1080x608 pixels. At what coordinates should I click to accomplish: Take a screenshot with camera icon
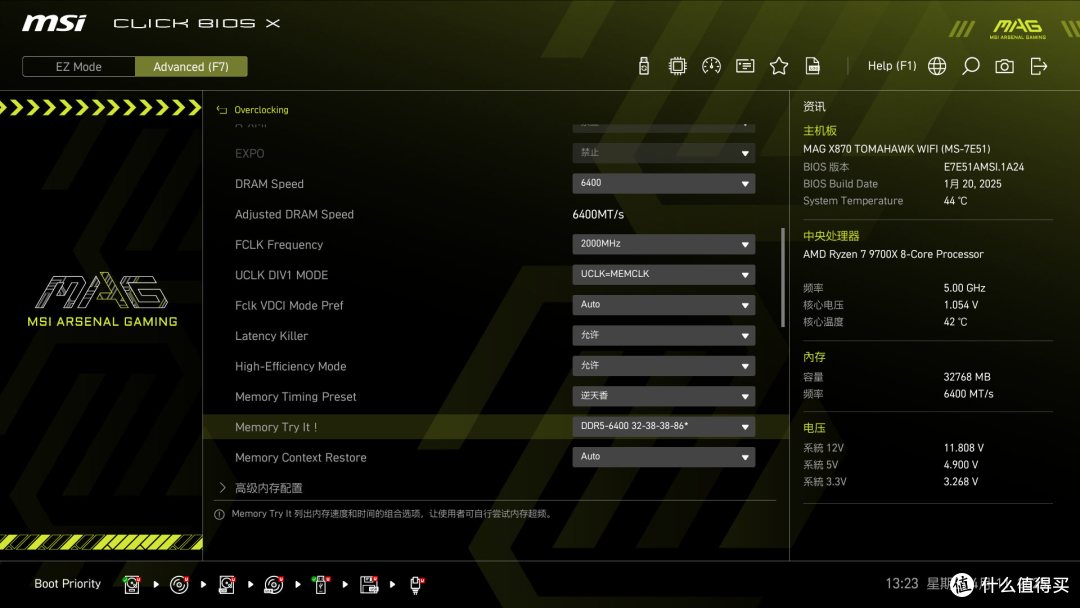(x=1004, y=66)
